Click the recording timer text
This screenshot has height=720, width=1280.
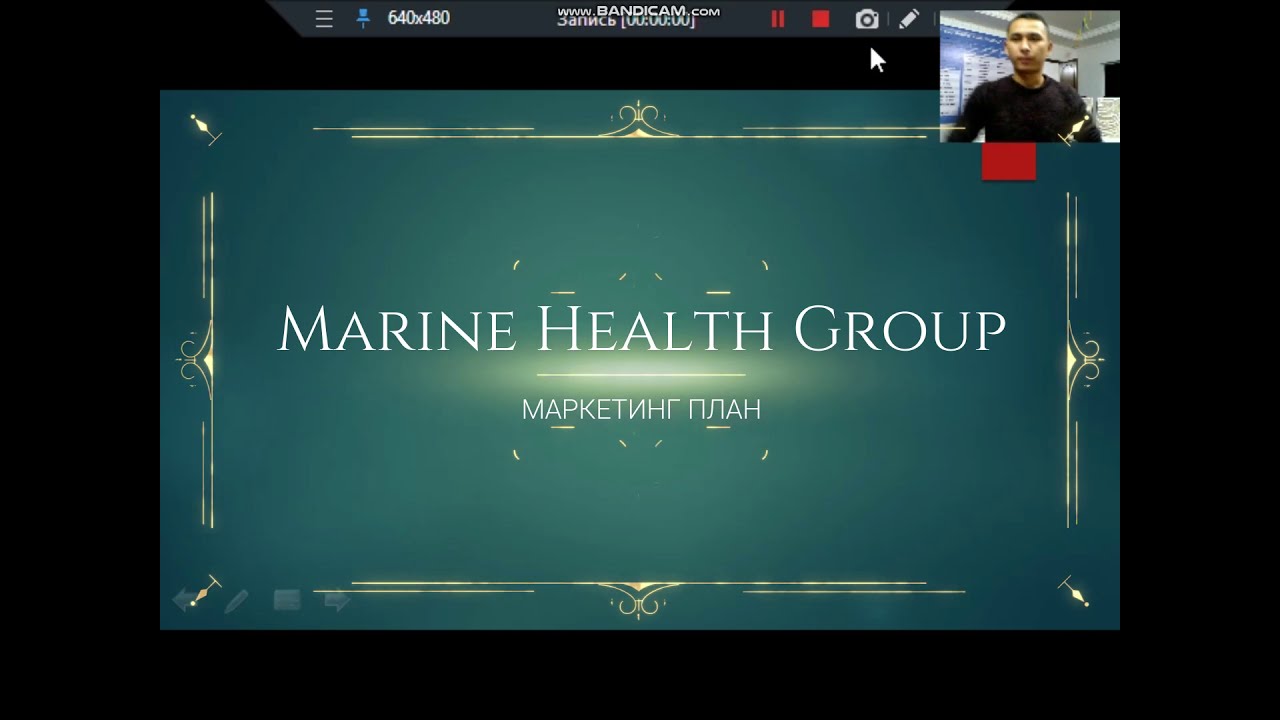coord(626,19)
